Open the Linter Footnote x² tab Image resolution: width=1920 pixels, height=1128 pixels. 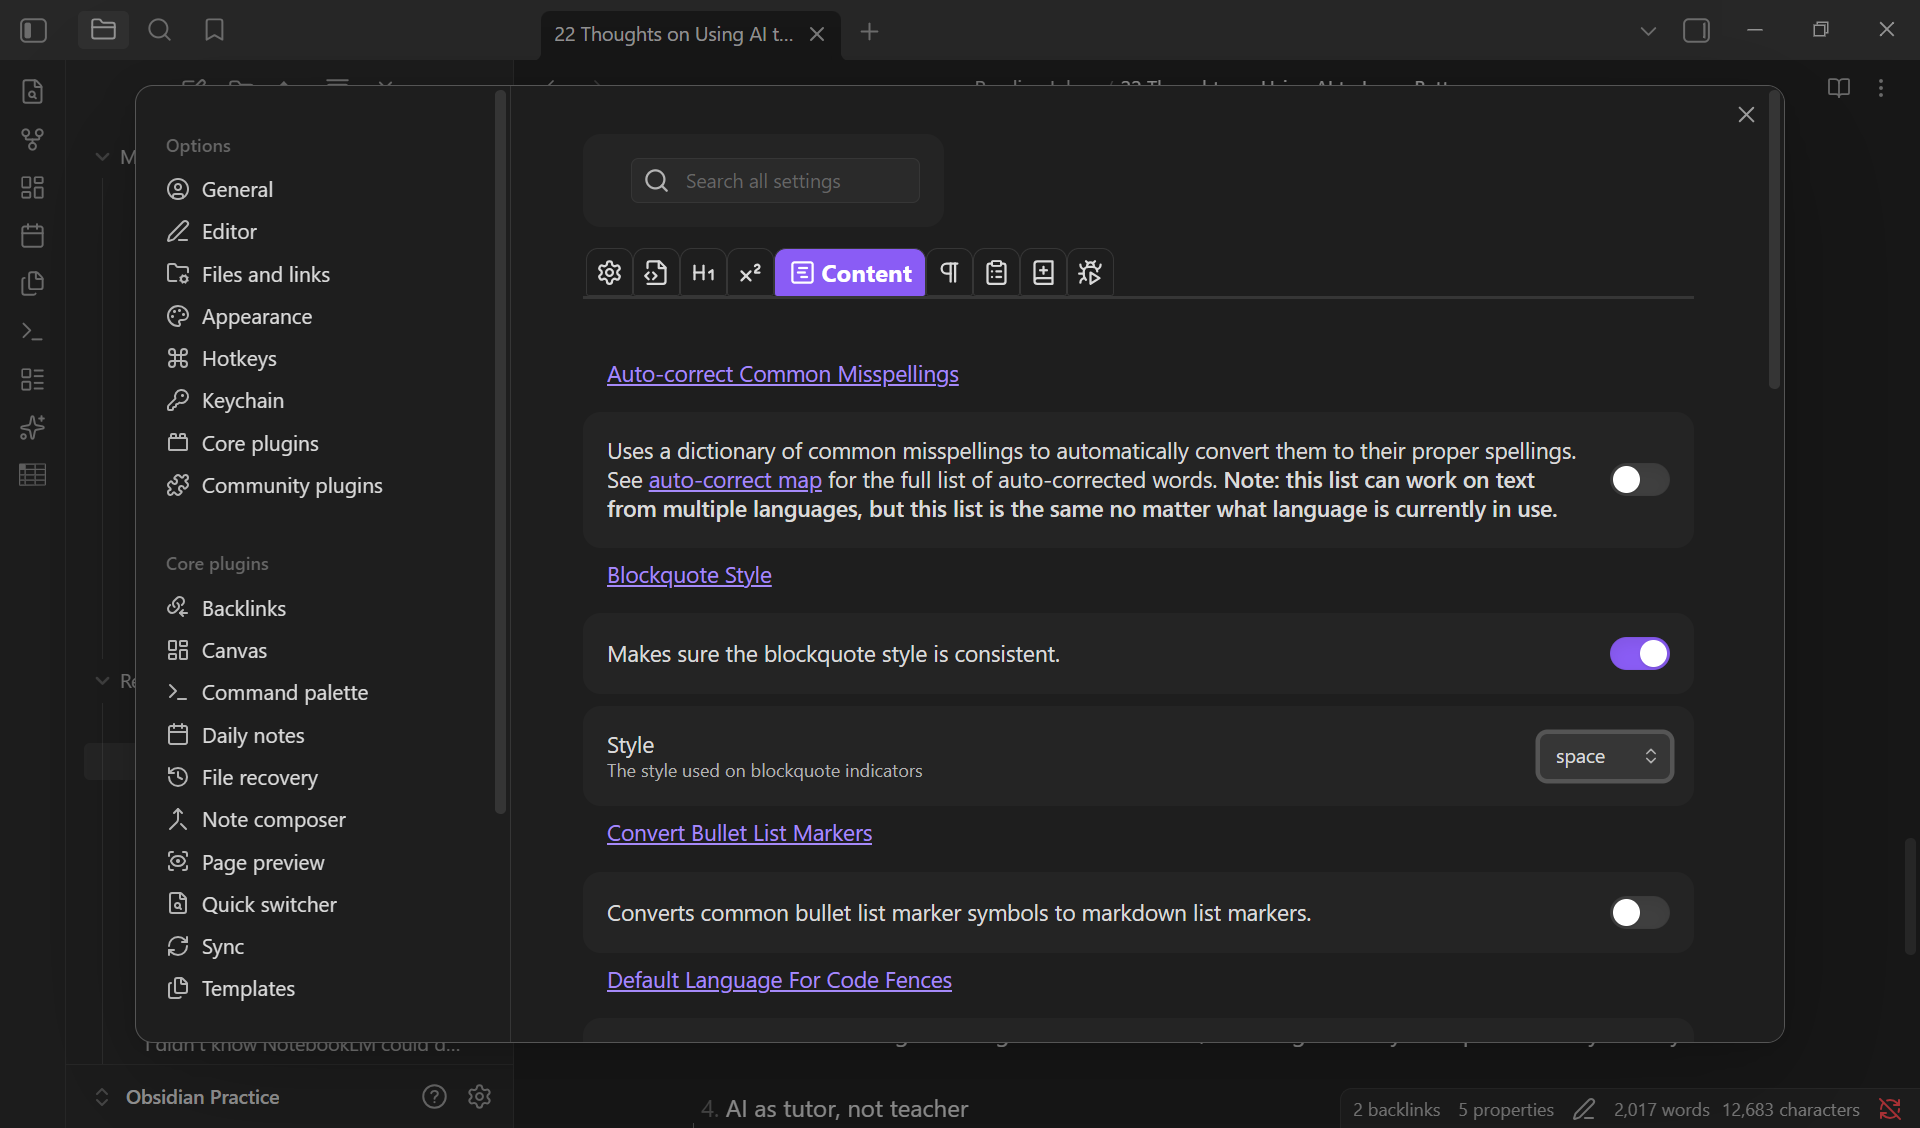[750, 273]
